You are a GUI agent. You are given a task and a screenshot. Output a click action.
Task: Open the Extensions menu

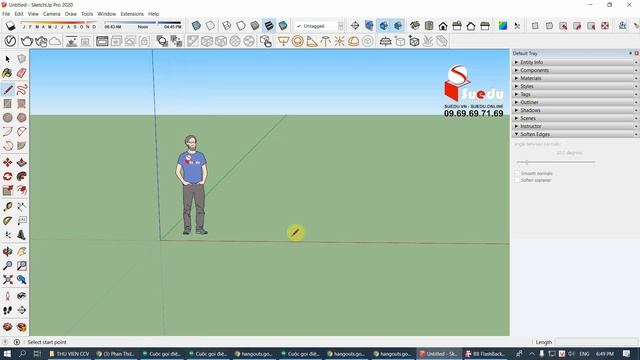[132, 14]
